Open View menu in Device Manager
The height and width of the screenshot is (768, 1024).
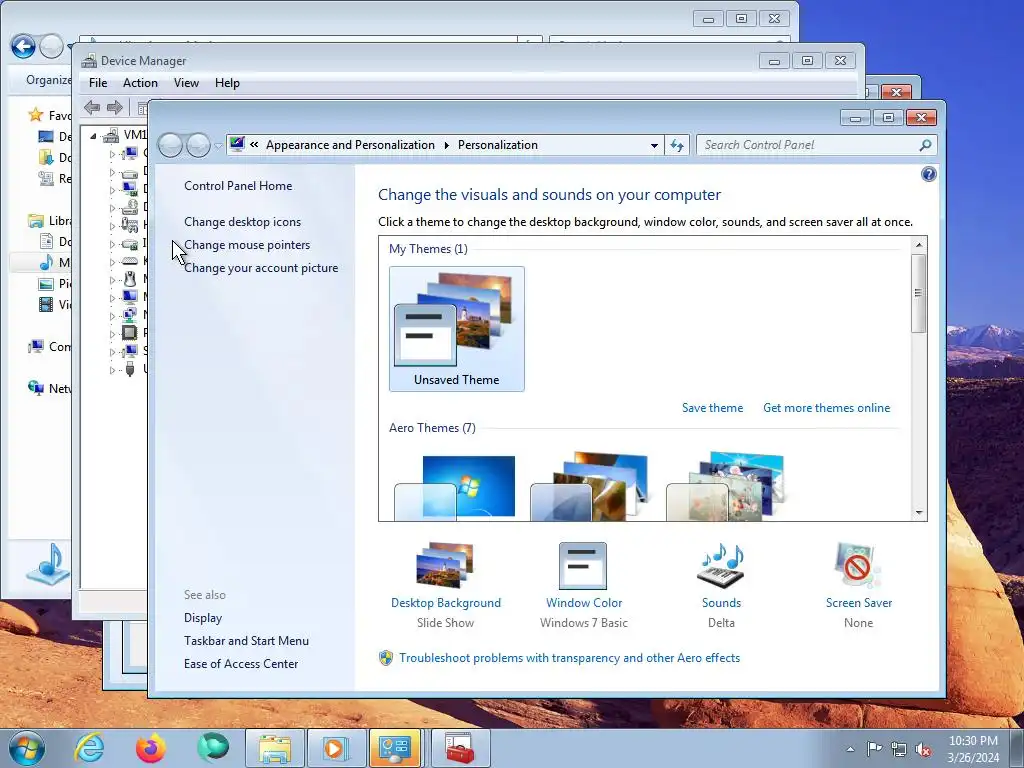click(186, 83)
